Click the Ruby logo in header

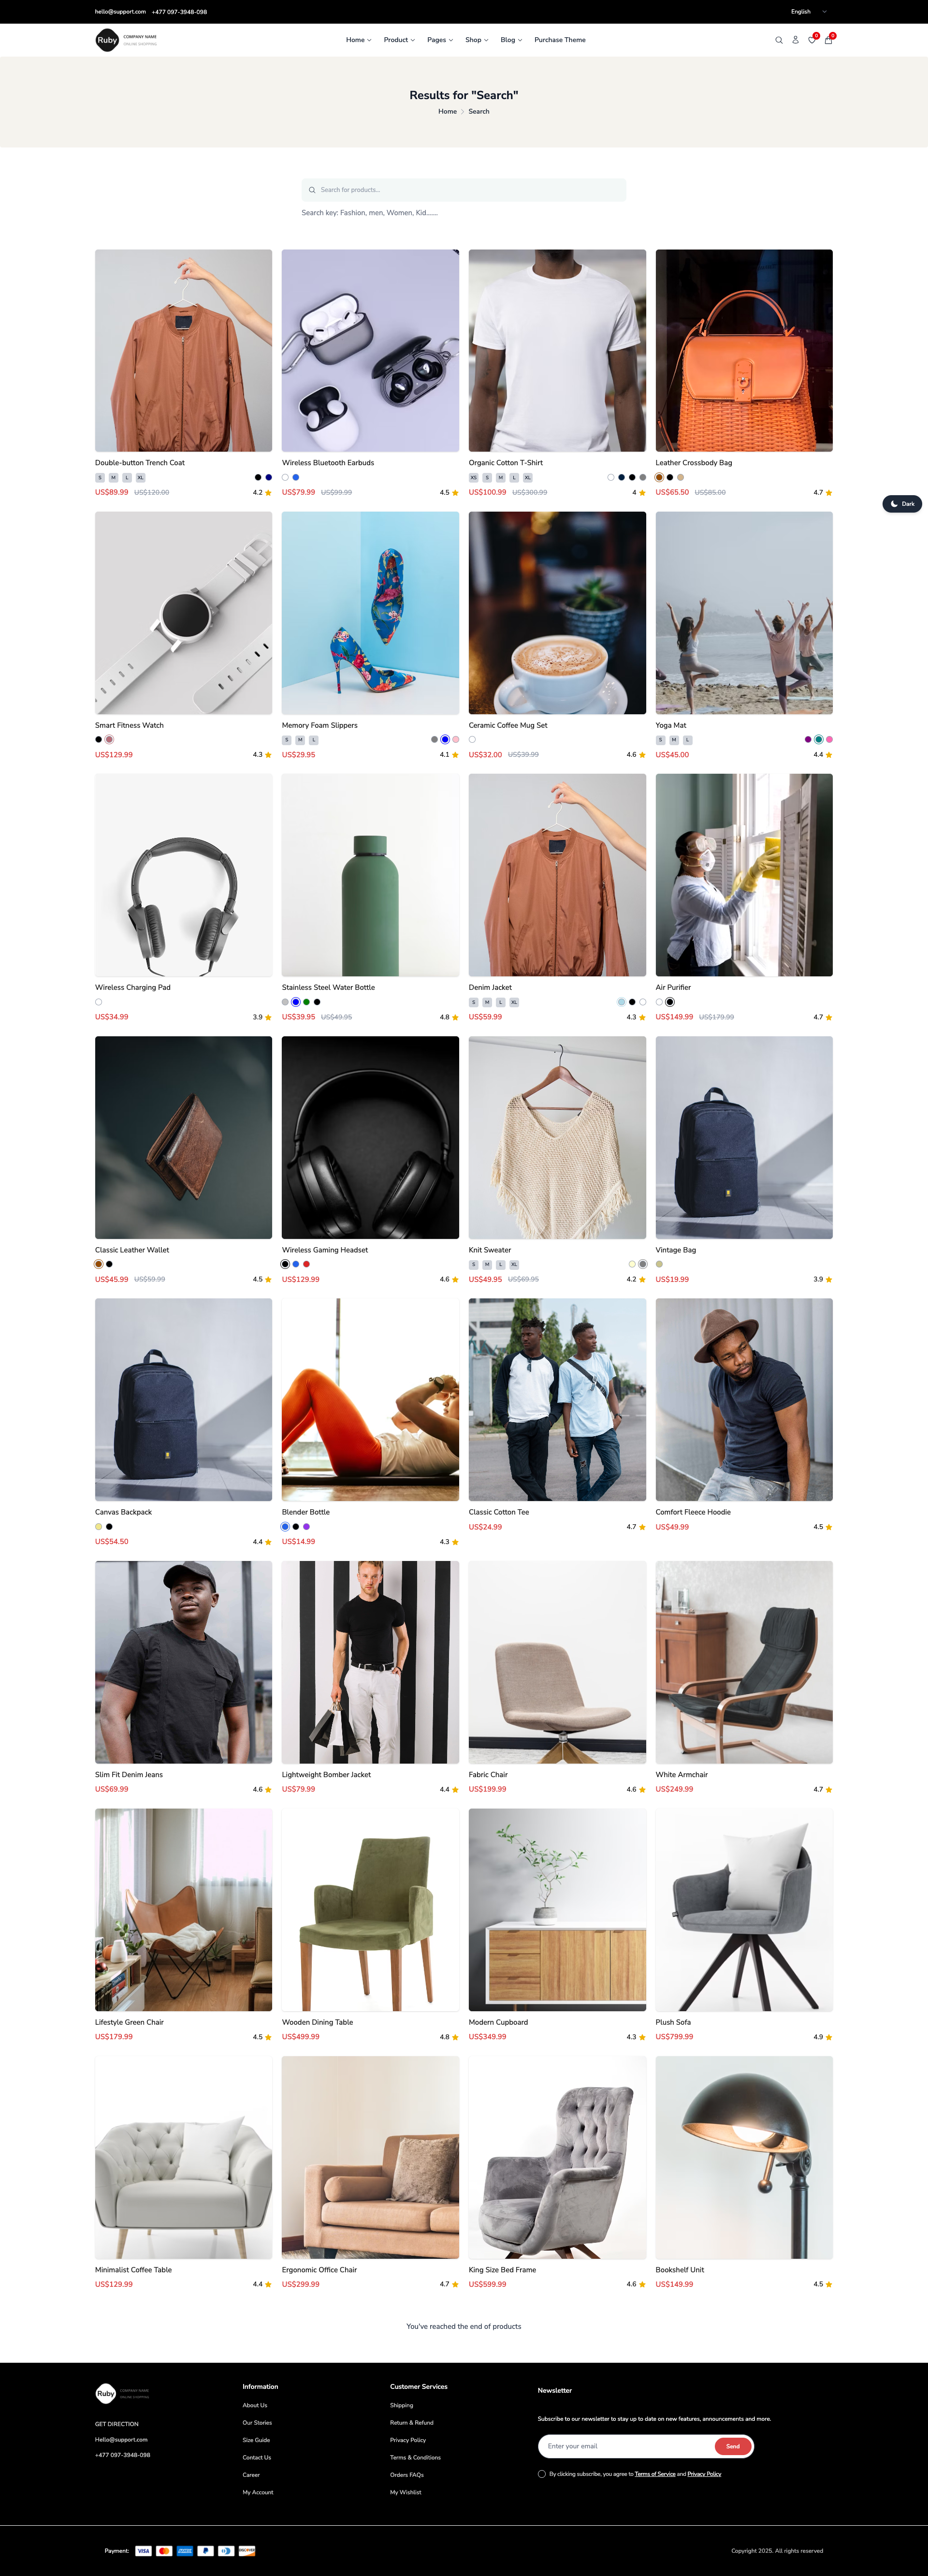126,40
